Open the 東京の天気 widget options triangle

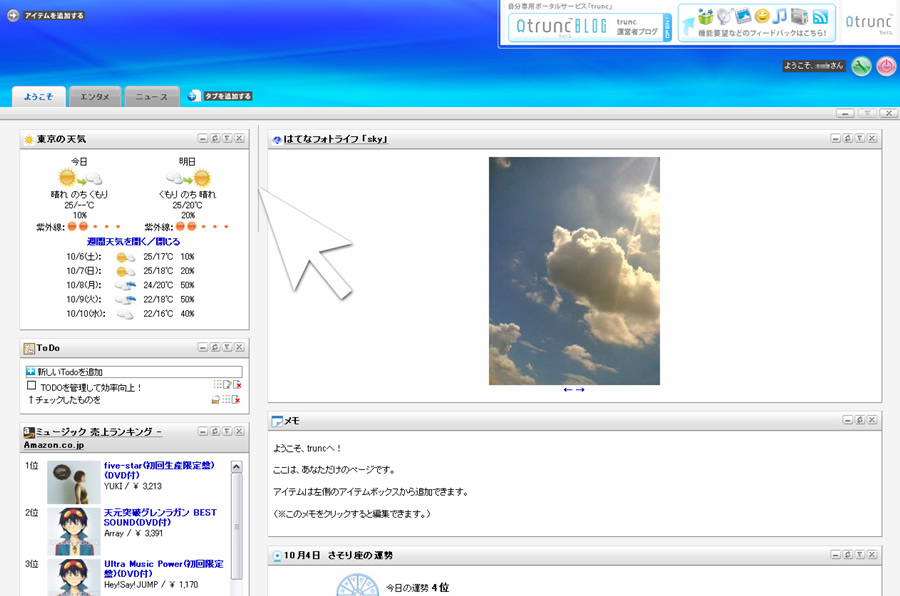tap(227, 138)
